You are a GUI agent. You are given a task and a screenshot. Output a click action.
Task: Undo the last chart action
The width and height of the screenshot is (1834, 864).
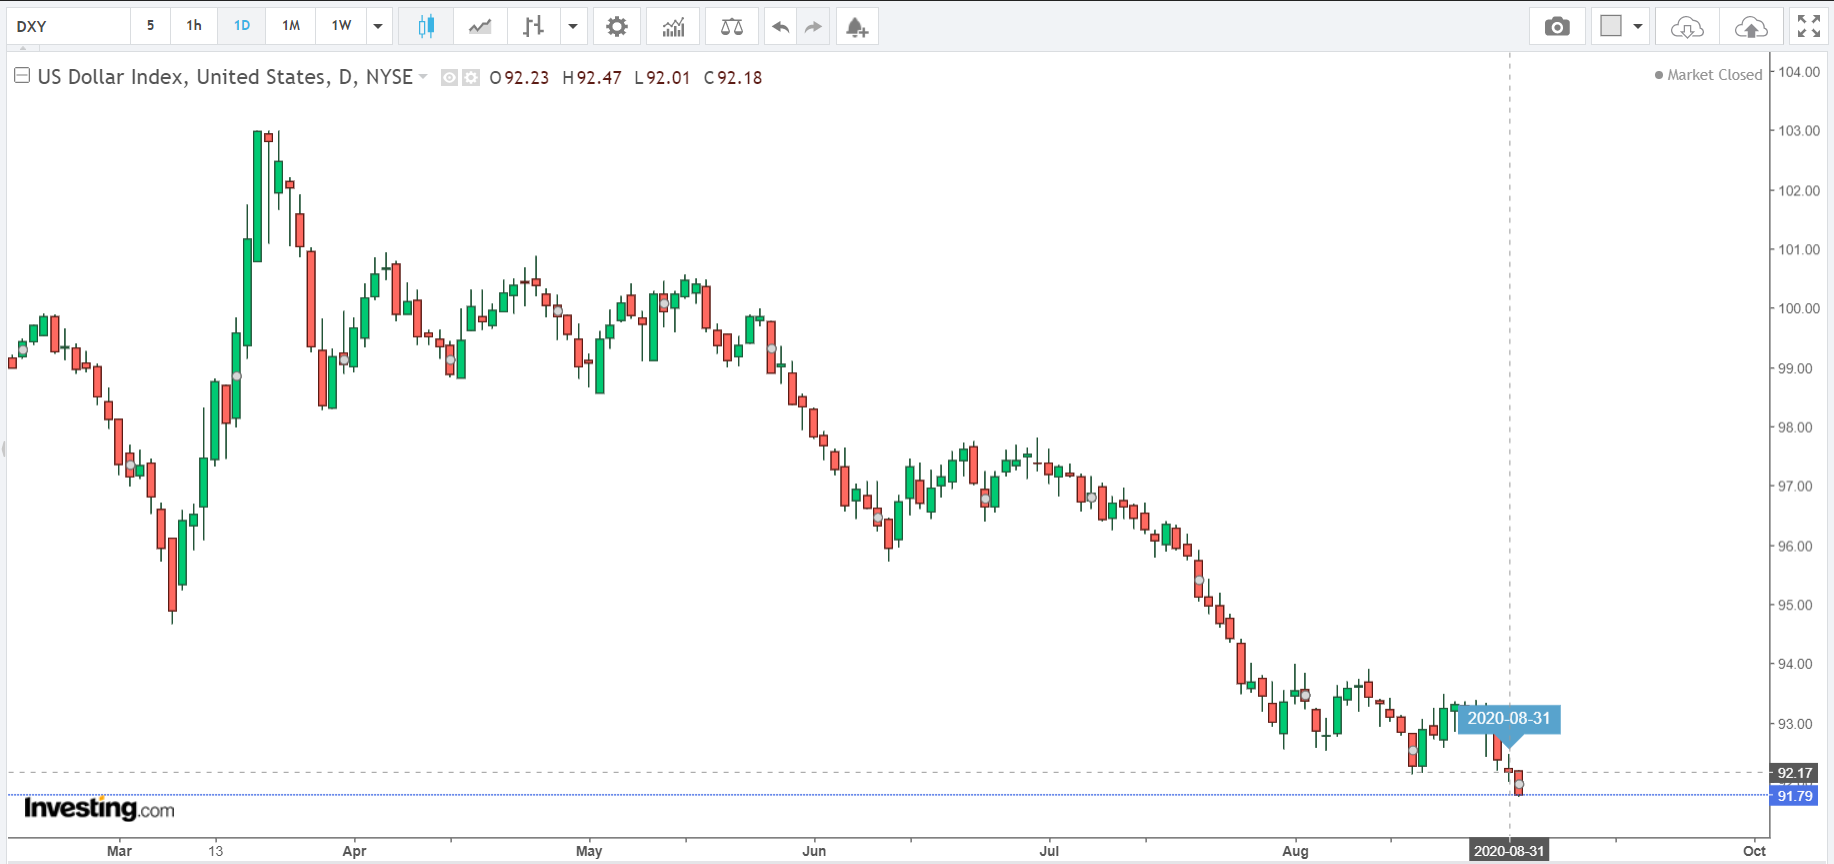point(780,26)
